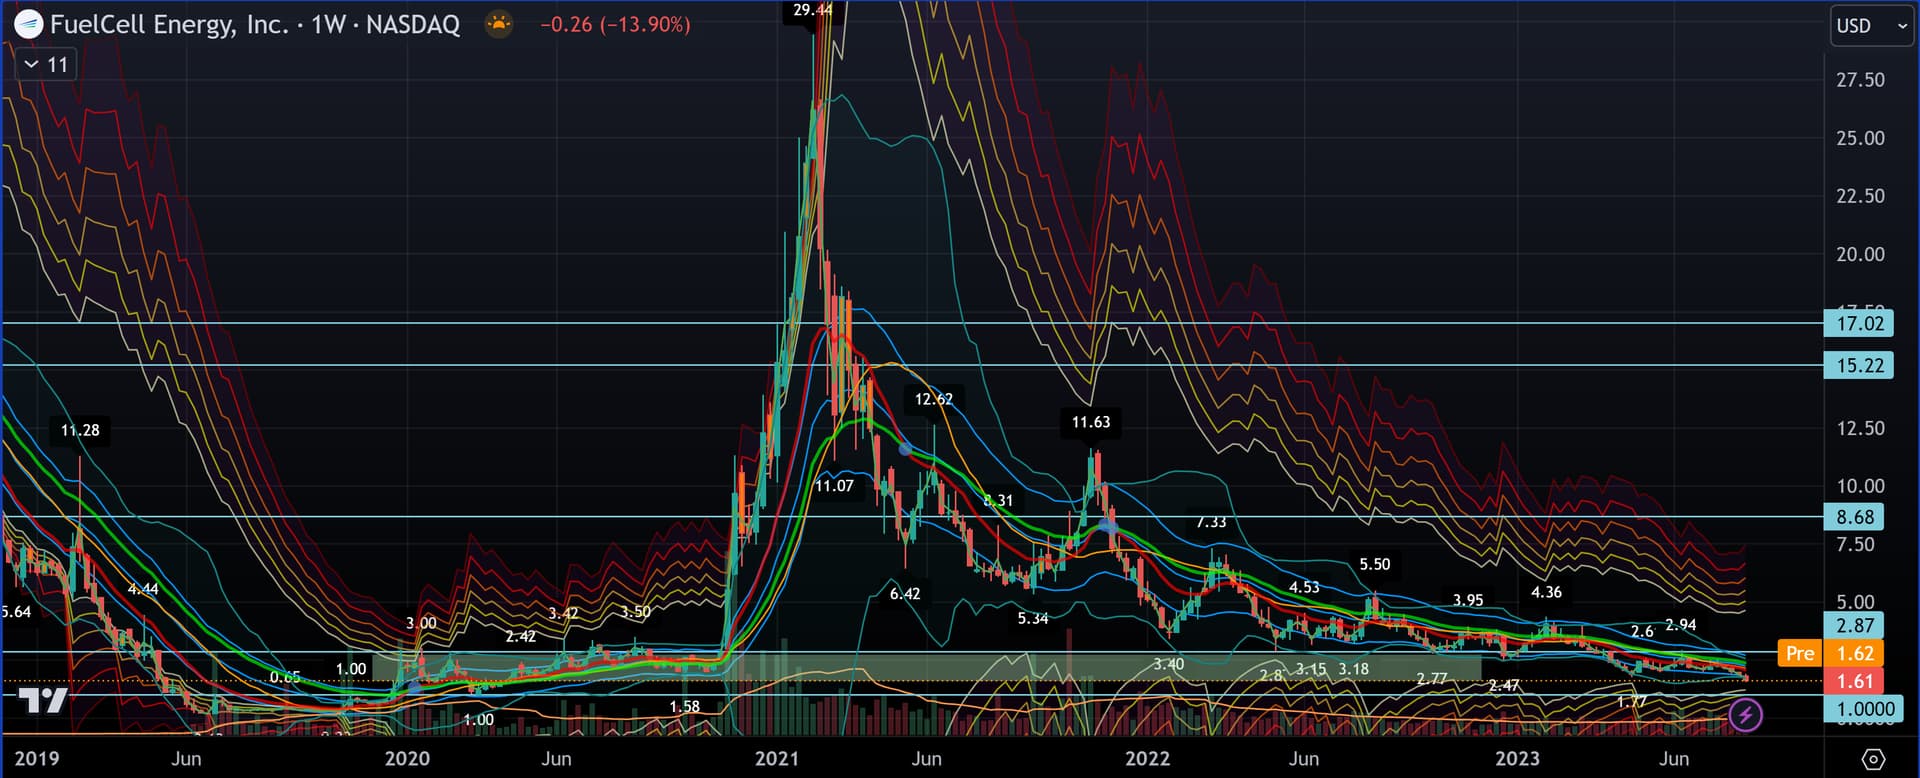Click the 2.87 blue price label

pos(1854,625)
